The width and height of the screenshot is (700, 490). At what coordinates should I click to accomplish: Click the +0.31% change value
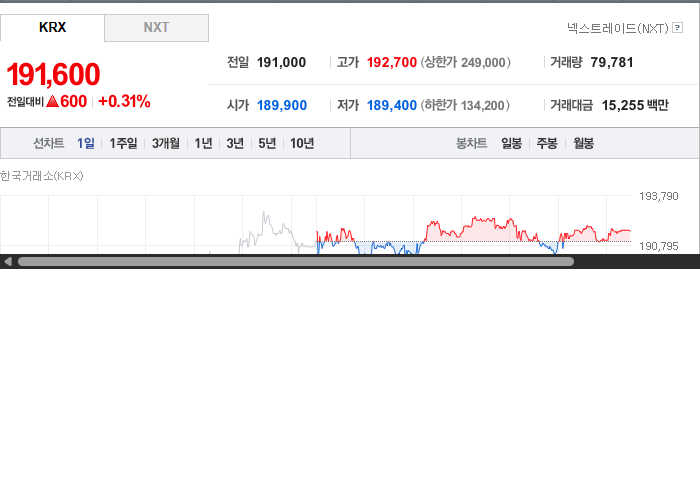point(124,101)
